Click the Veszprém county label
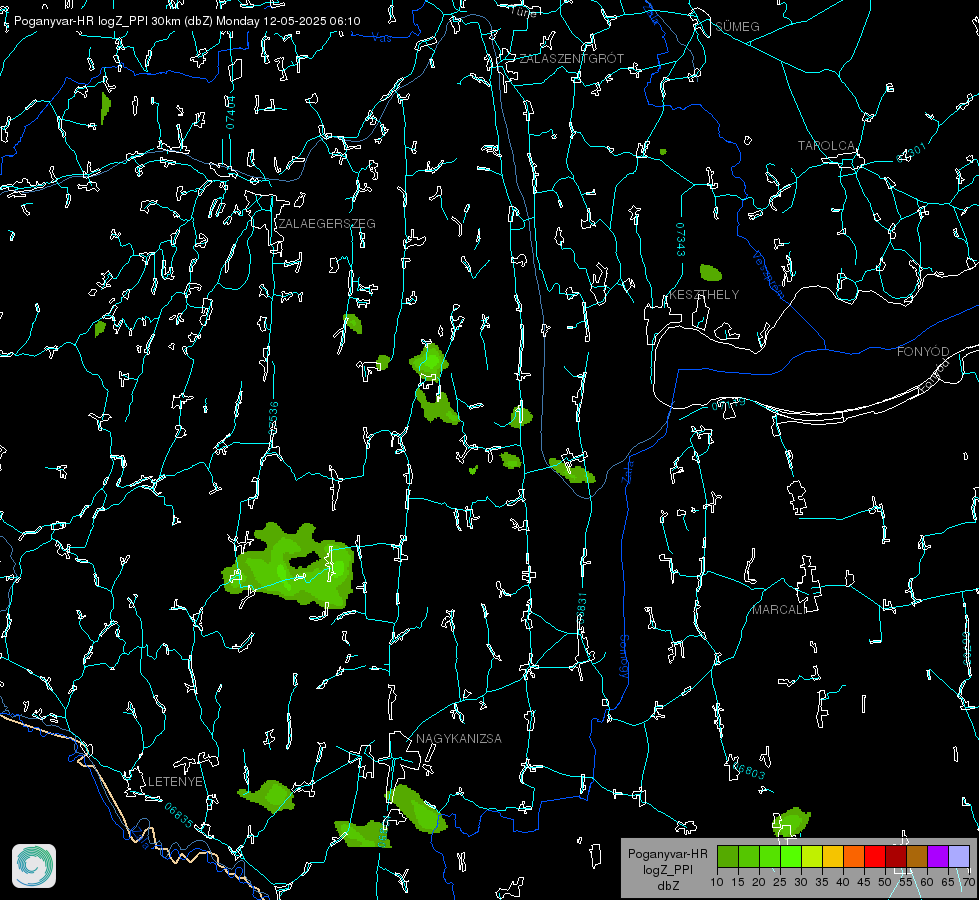This screenshot has height=900, width=979. pos(768,275)
